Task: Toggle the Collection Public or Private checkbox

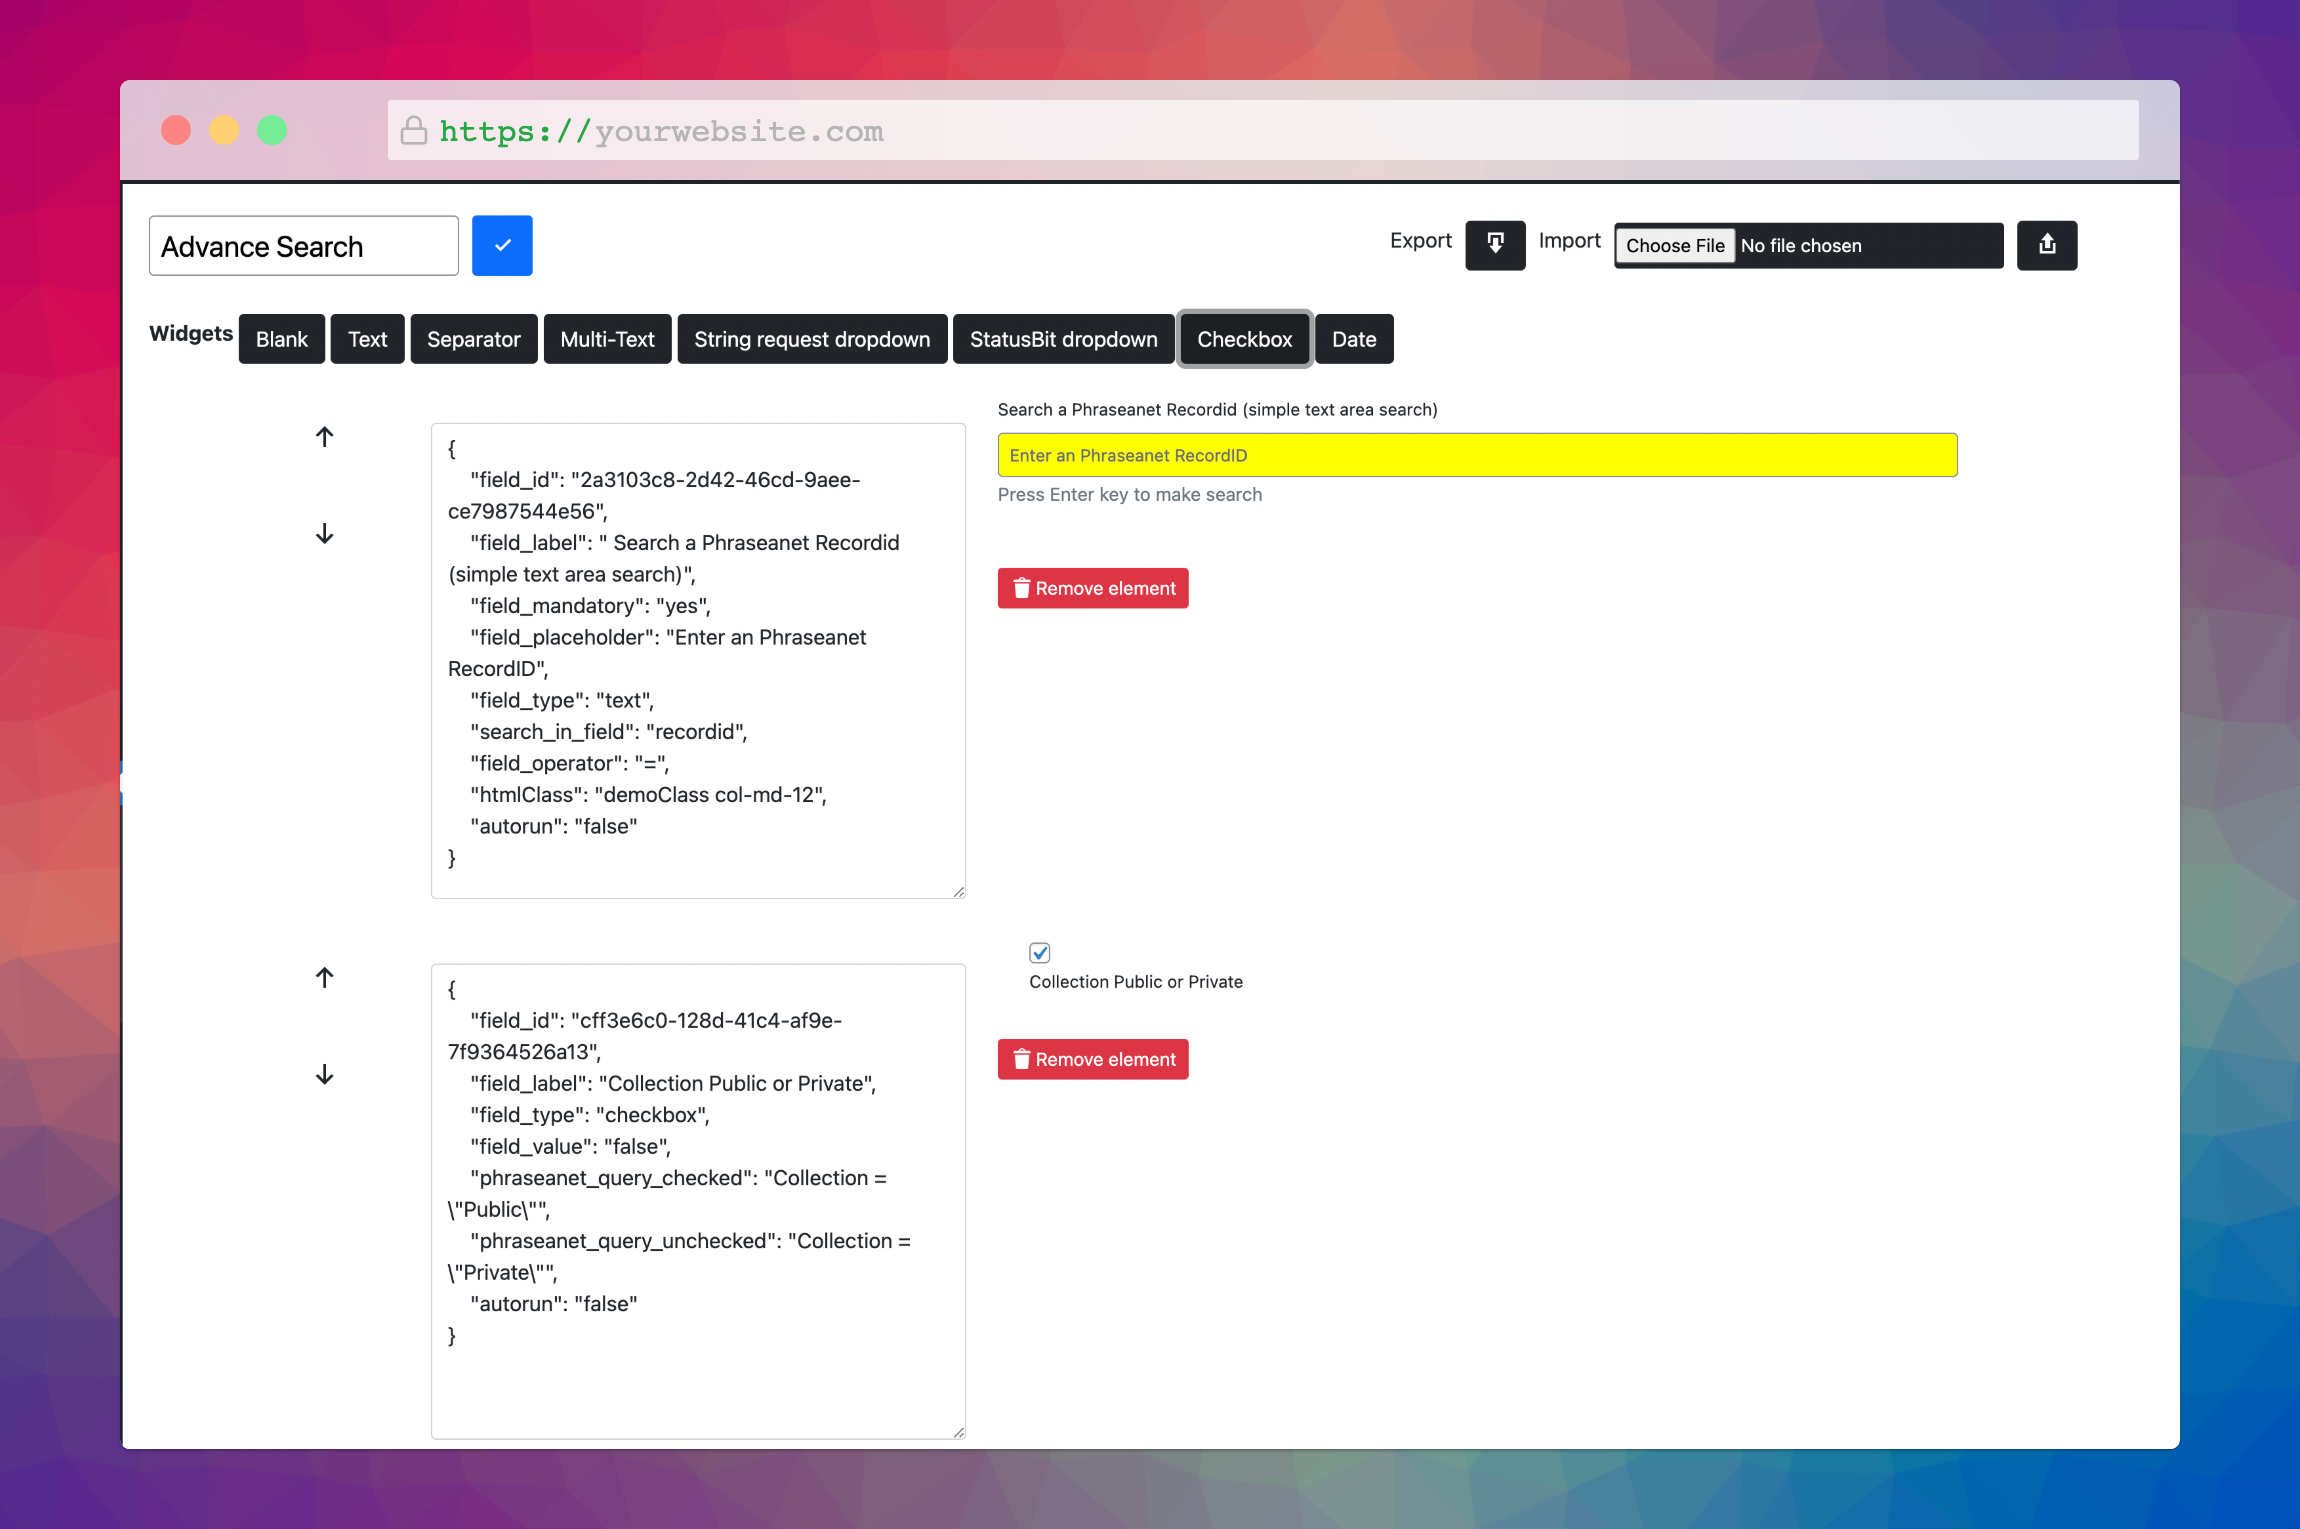Action: 1040,952
